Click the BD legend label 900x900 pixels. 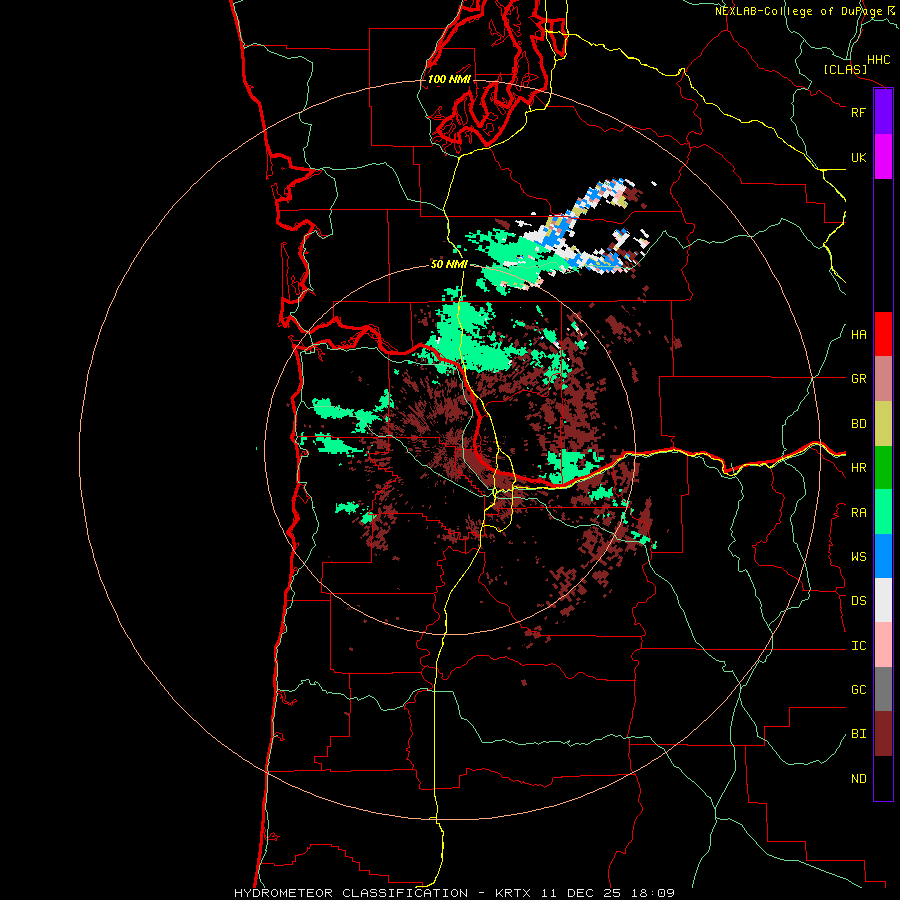click(x=858, y=424)
